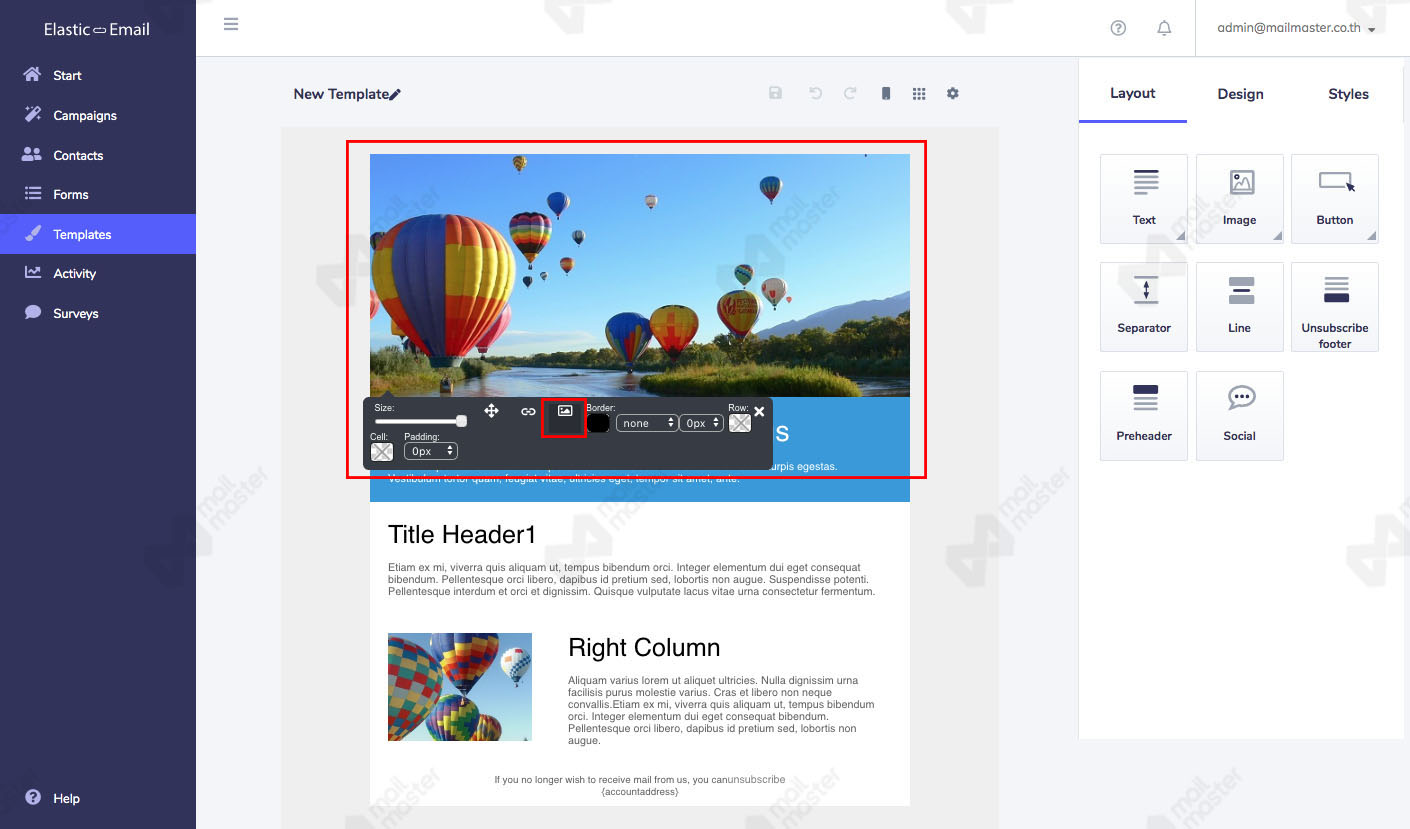Select the Separator layout block
Viewport: 1410px width, 829px height.
coord(1144,307)
